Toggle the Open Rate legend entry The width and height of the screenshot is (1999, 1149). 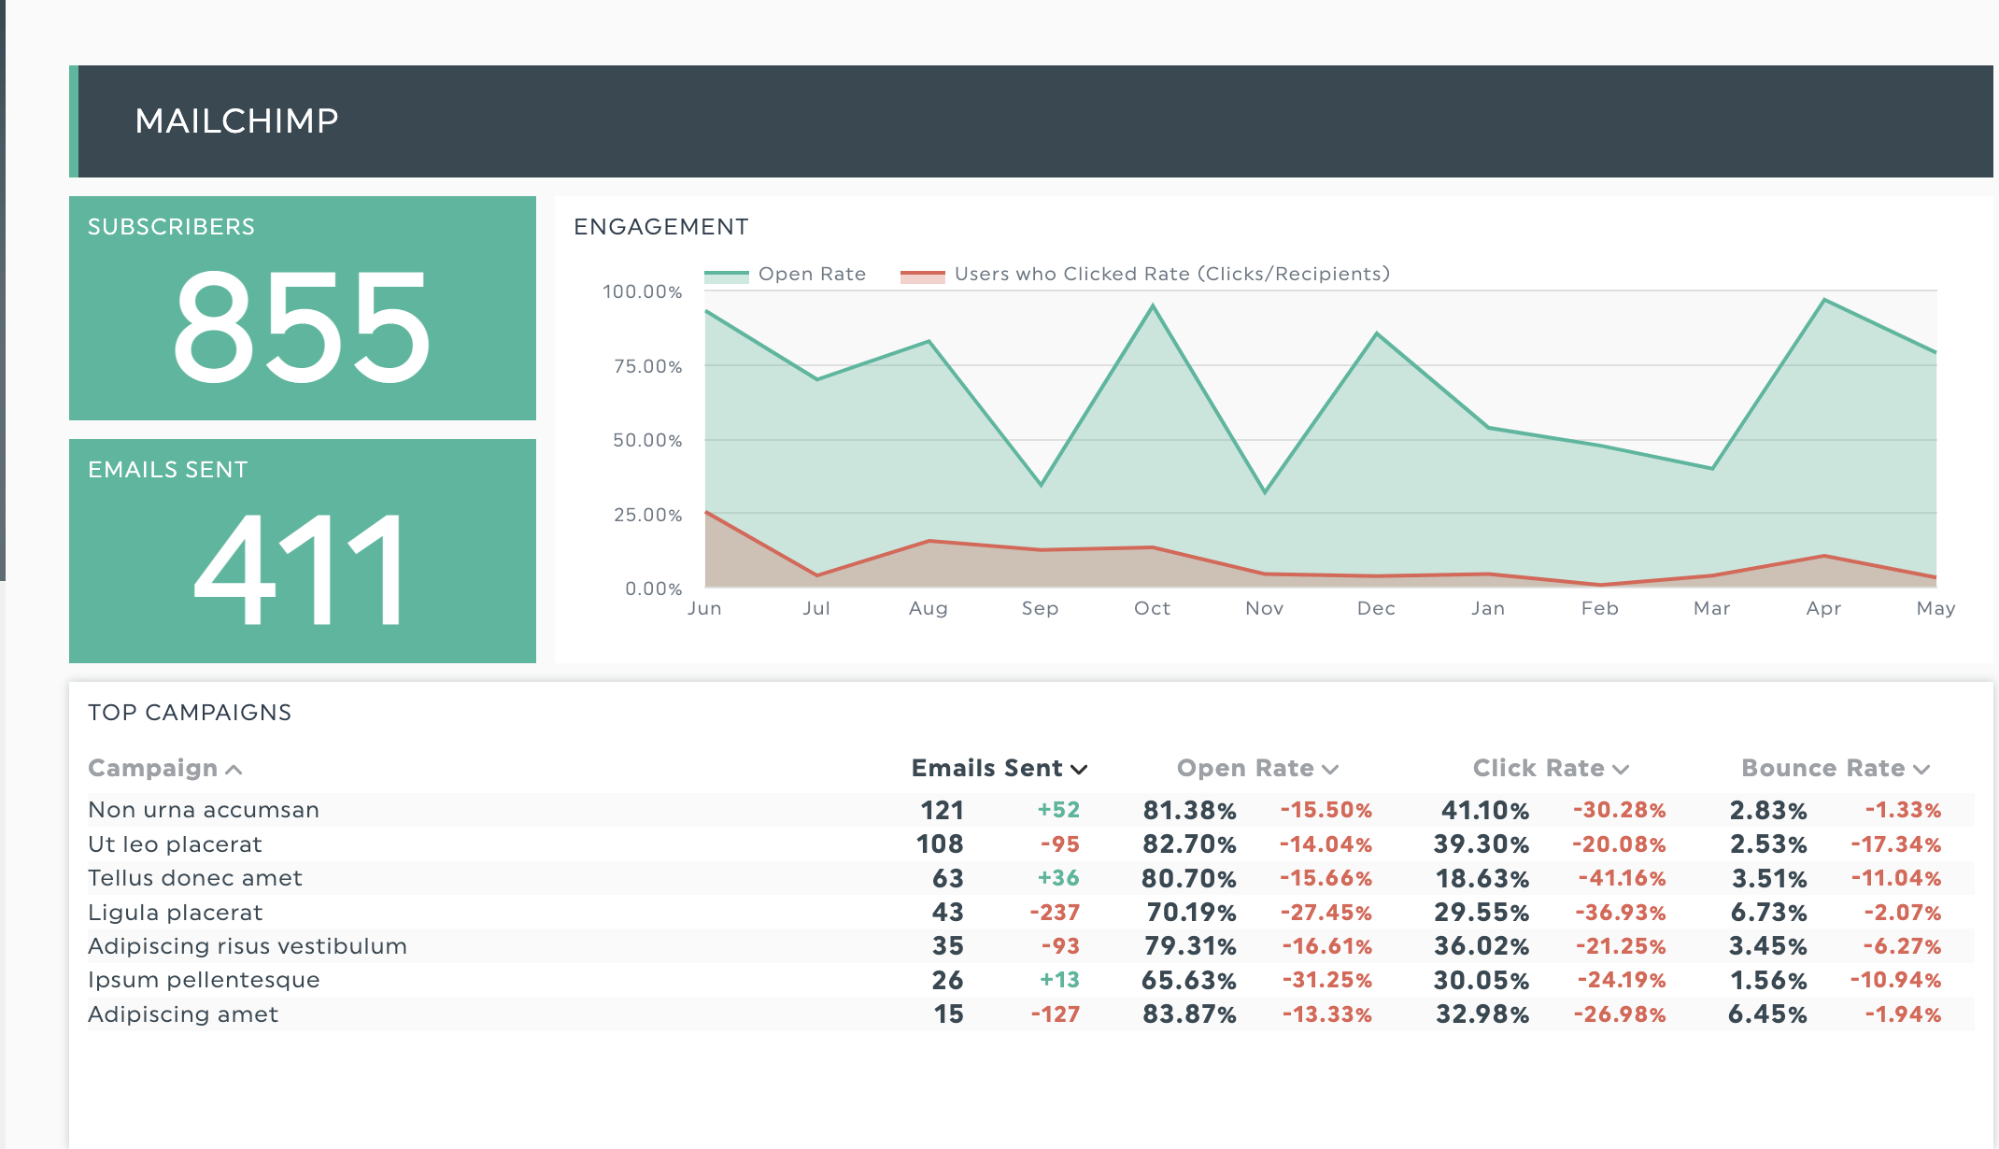(785, 274)
